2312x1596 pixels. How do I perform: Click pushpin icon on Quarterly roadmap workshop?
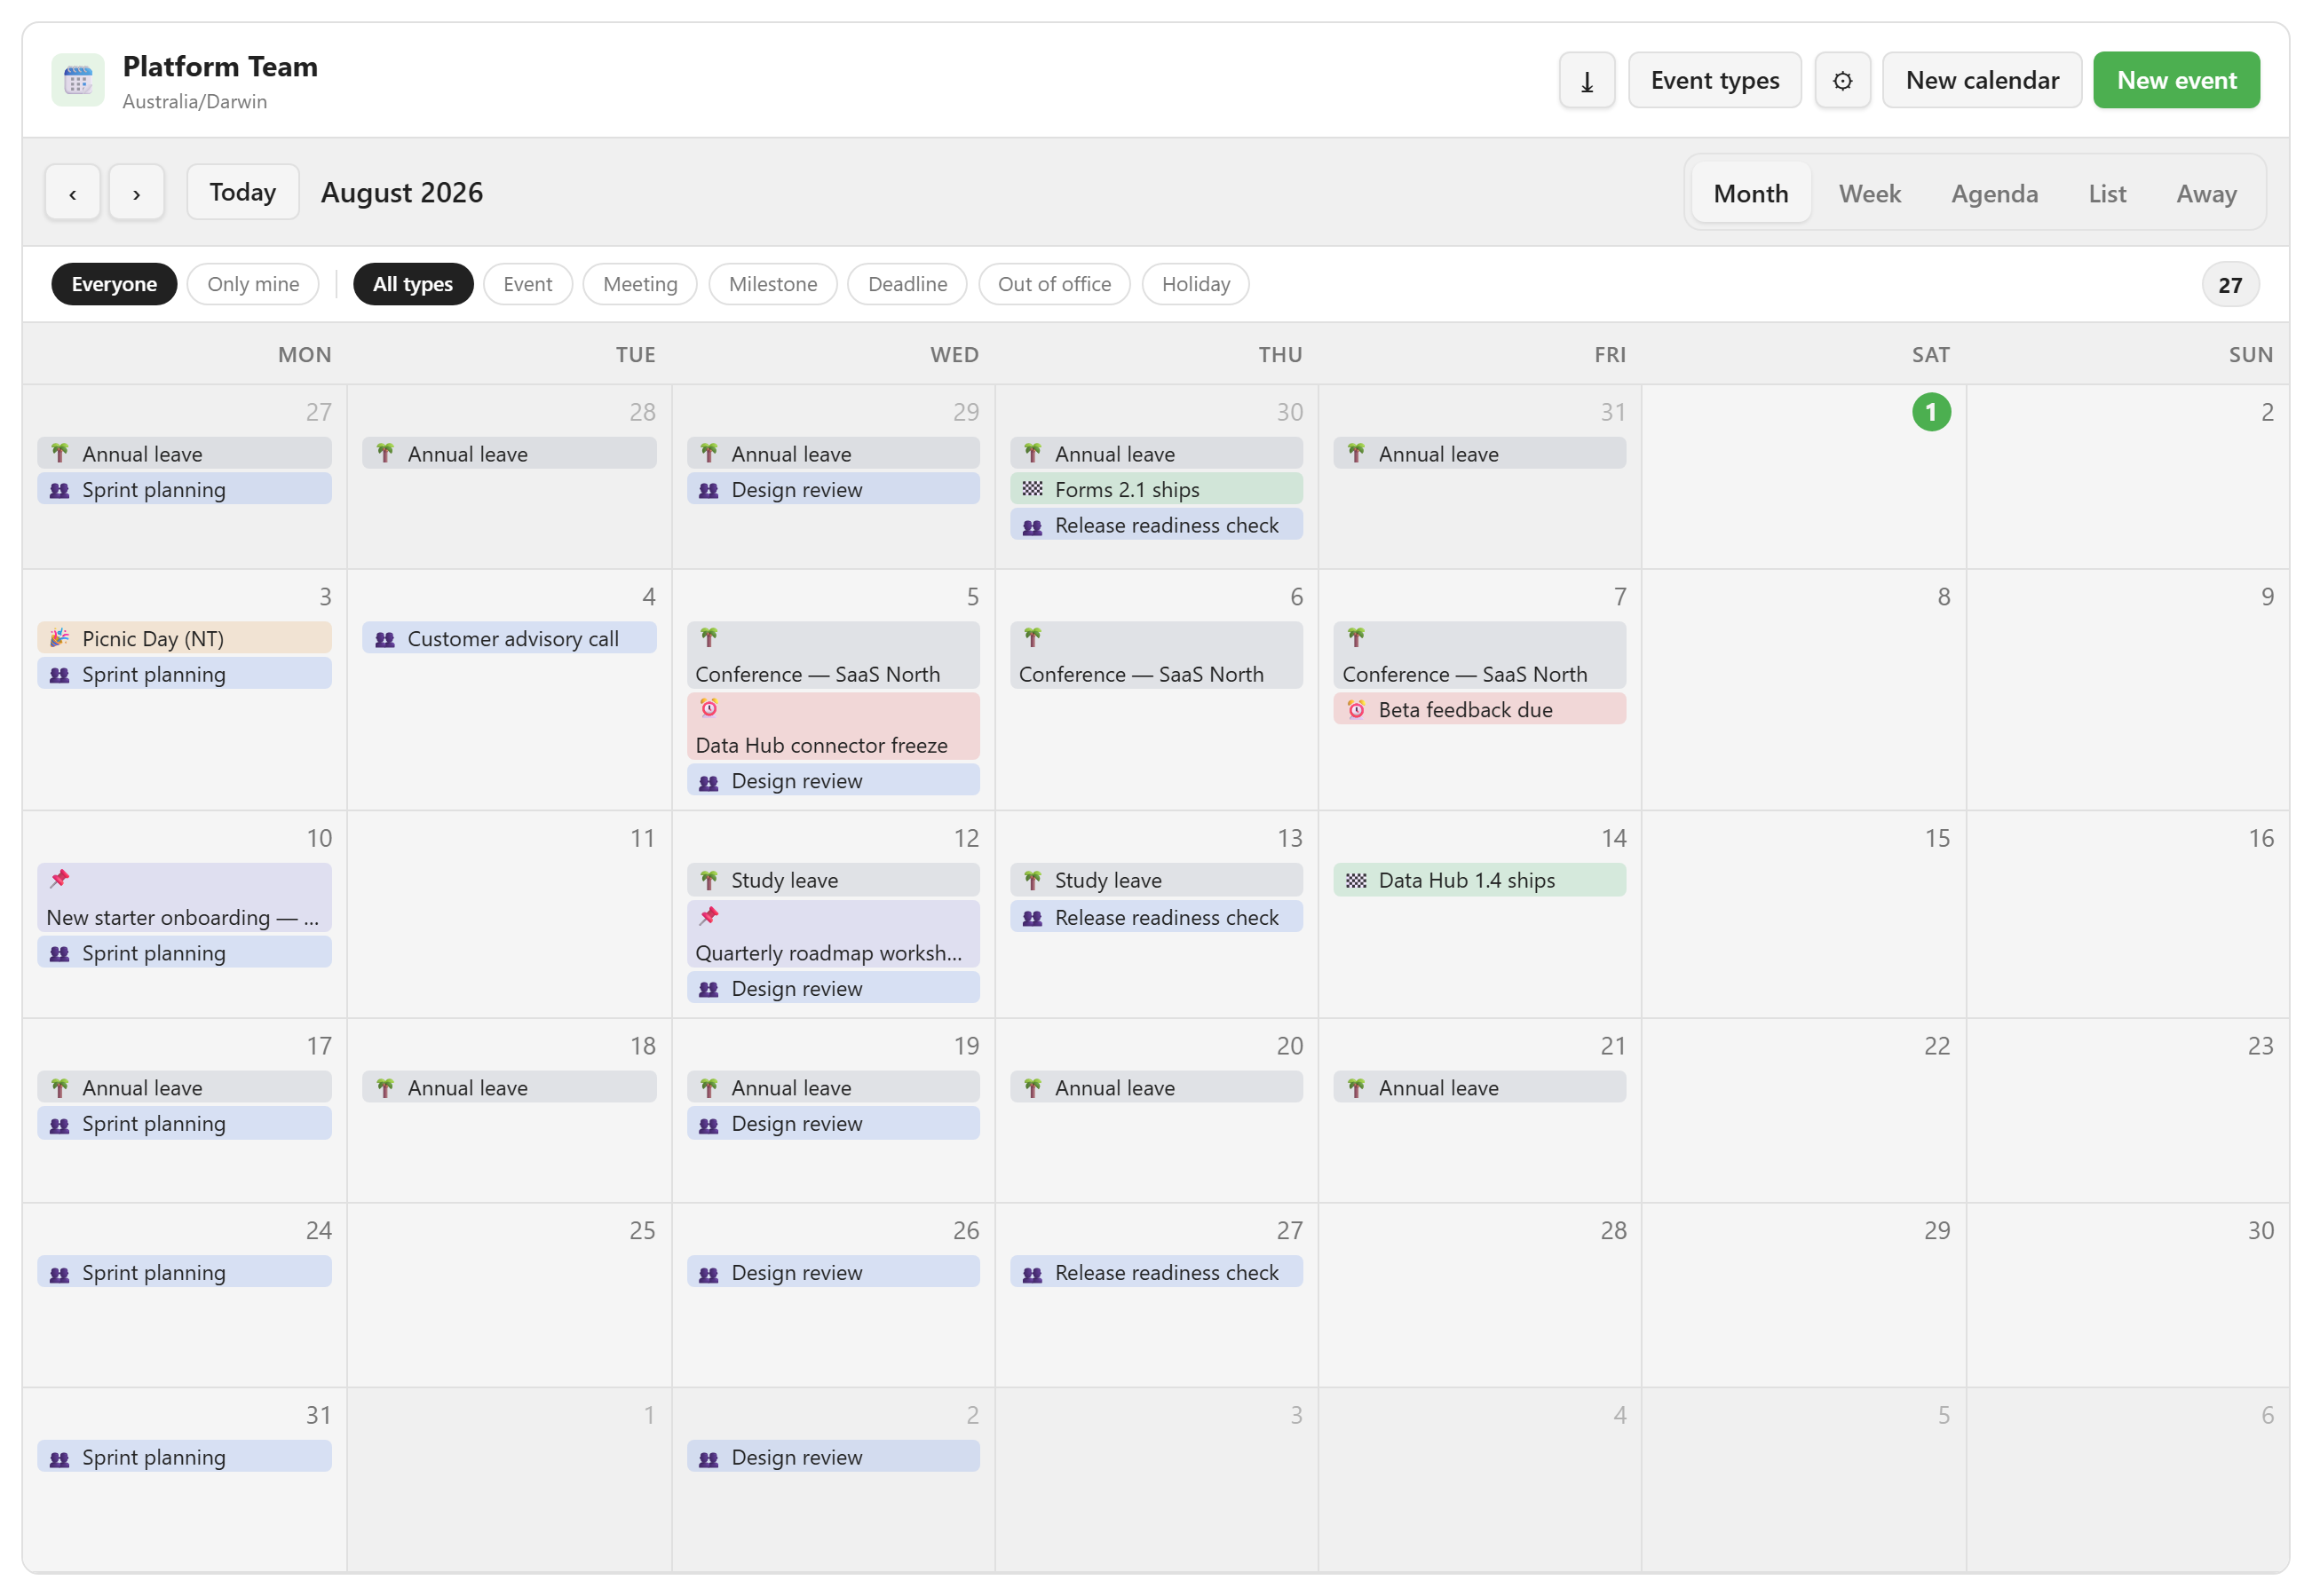(709, 916)
